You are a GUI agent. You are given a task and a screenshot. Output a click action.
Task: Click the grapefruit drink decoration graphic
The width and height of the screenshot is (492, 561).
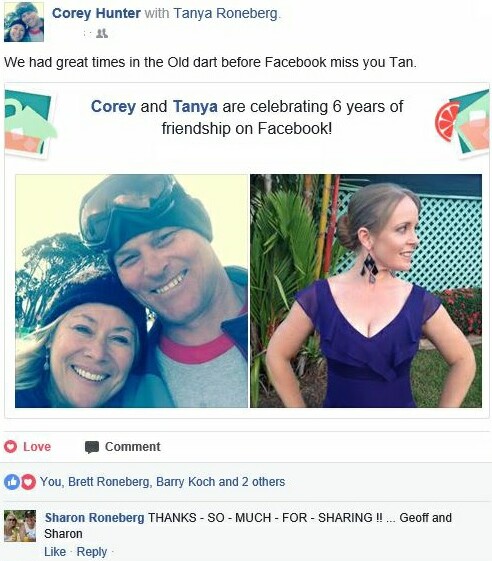pyautogui.click(x=462, y=123)
